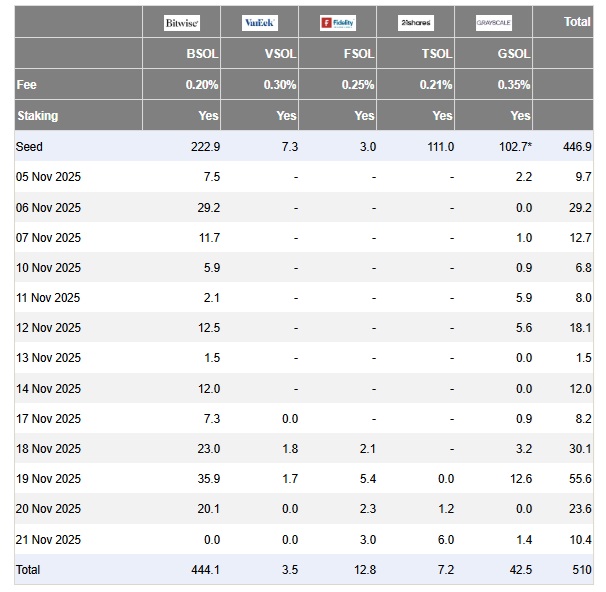Select the VSOL ticker header

tap(280, 55)
